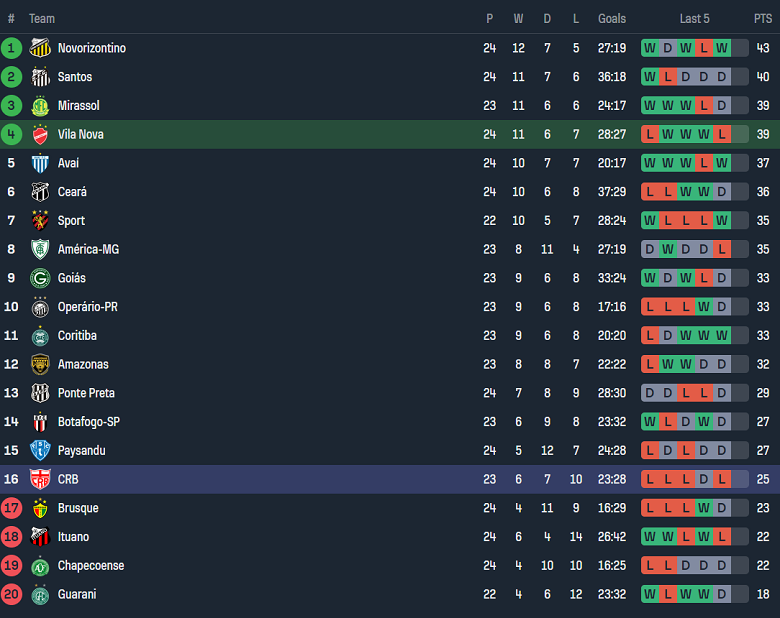Click the Sport club crest icon
This screenshot has width=780, height=618.
pyautogui.click(x=40, y=221)
